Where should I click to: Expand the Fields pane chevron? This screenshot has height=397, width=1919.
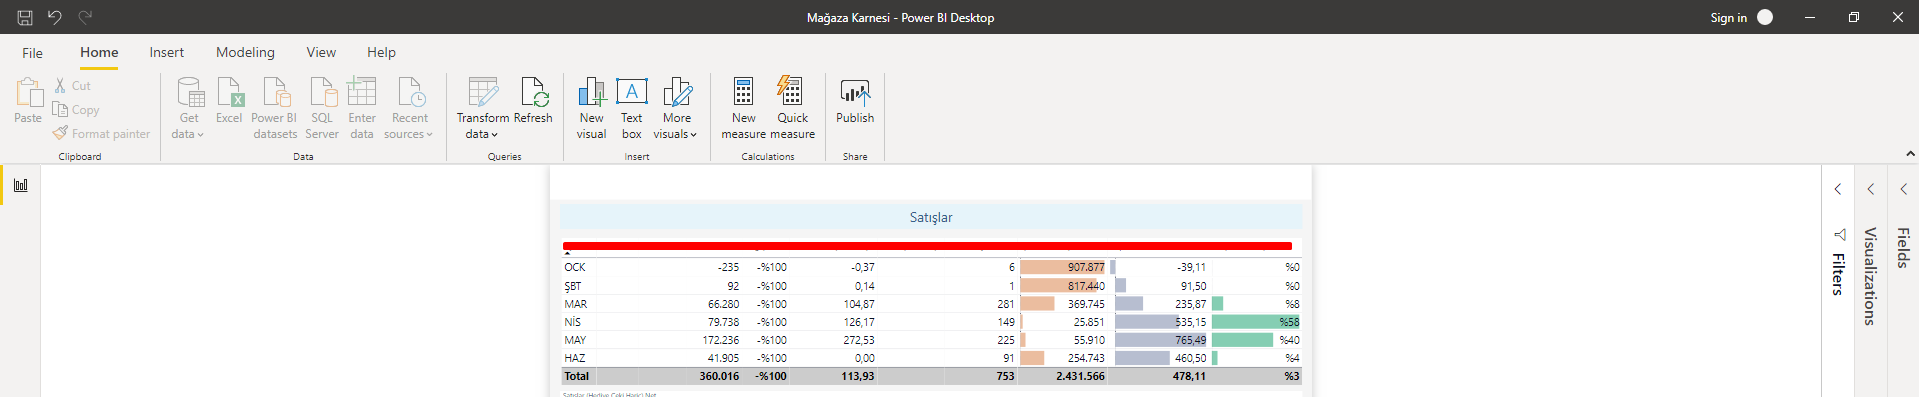(1904, 189)
